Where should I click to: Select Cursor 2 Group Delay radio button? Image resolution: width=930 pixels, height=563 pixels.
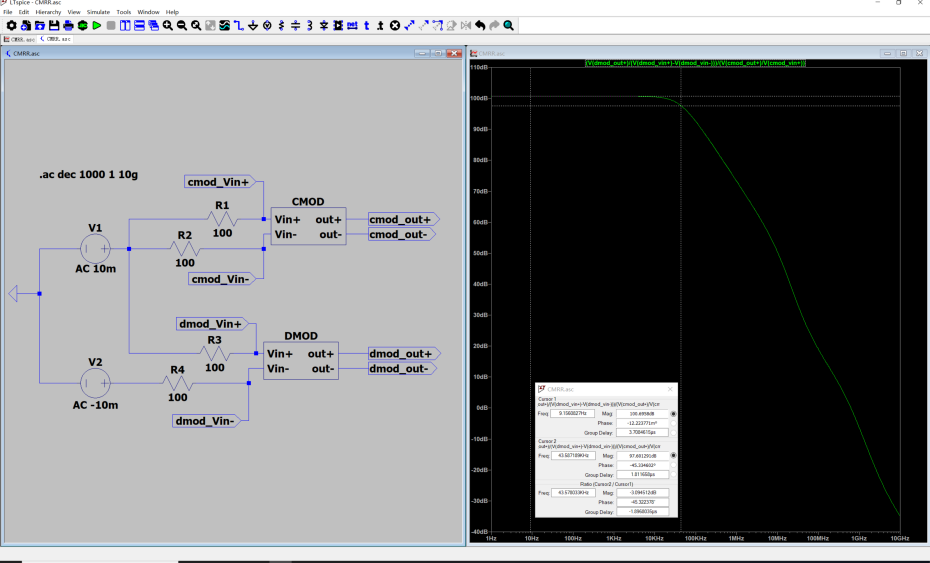[673, 475]
